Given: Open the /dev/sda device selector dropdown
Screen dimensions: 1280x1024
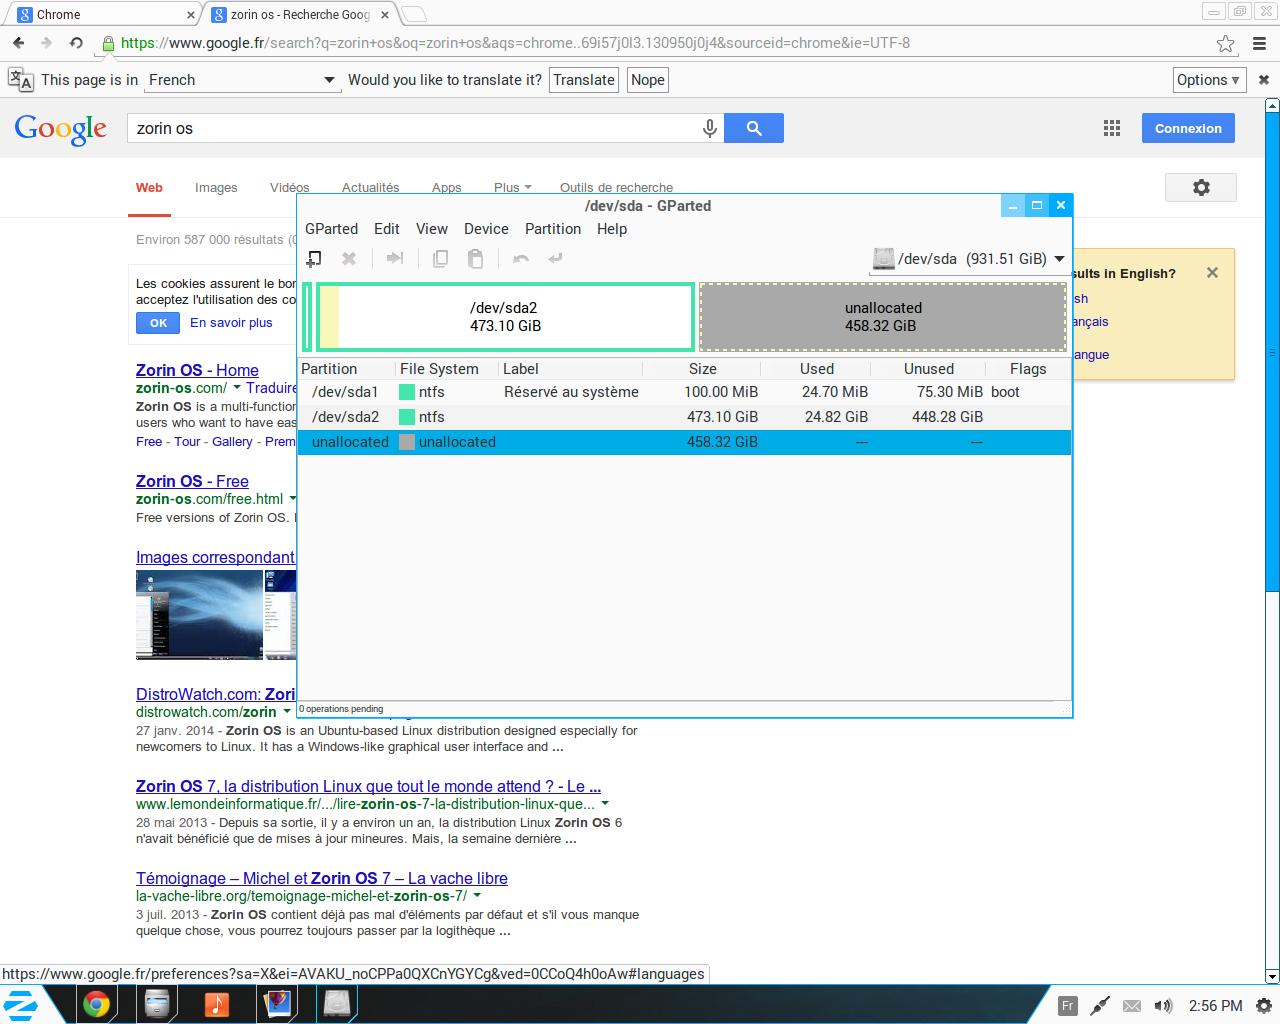Looking at the screenshot, I should tap(969, 259).
